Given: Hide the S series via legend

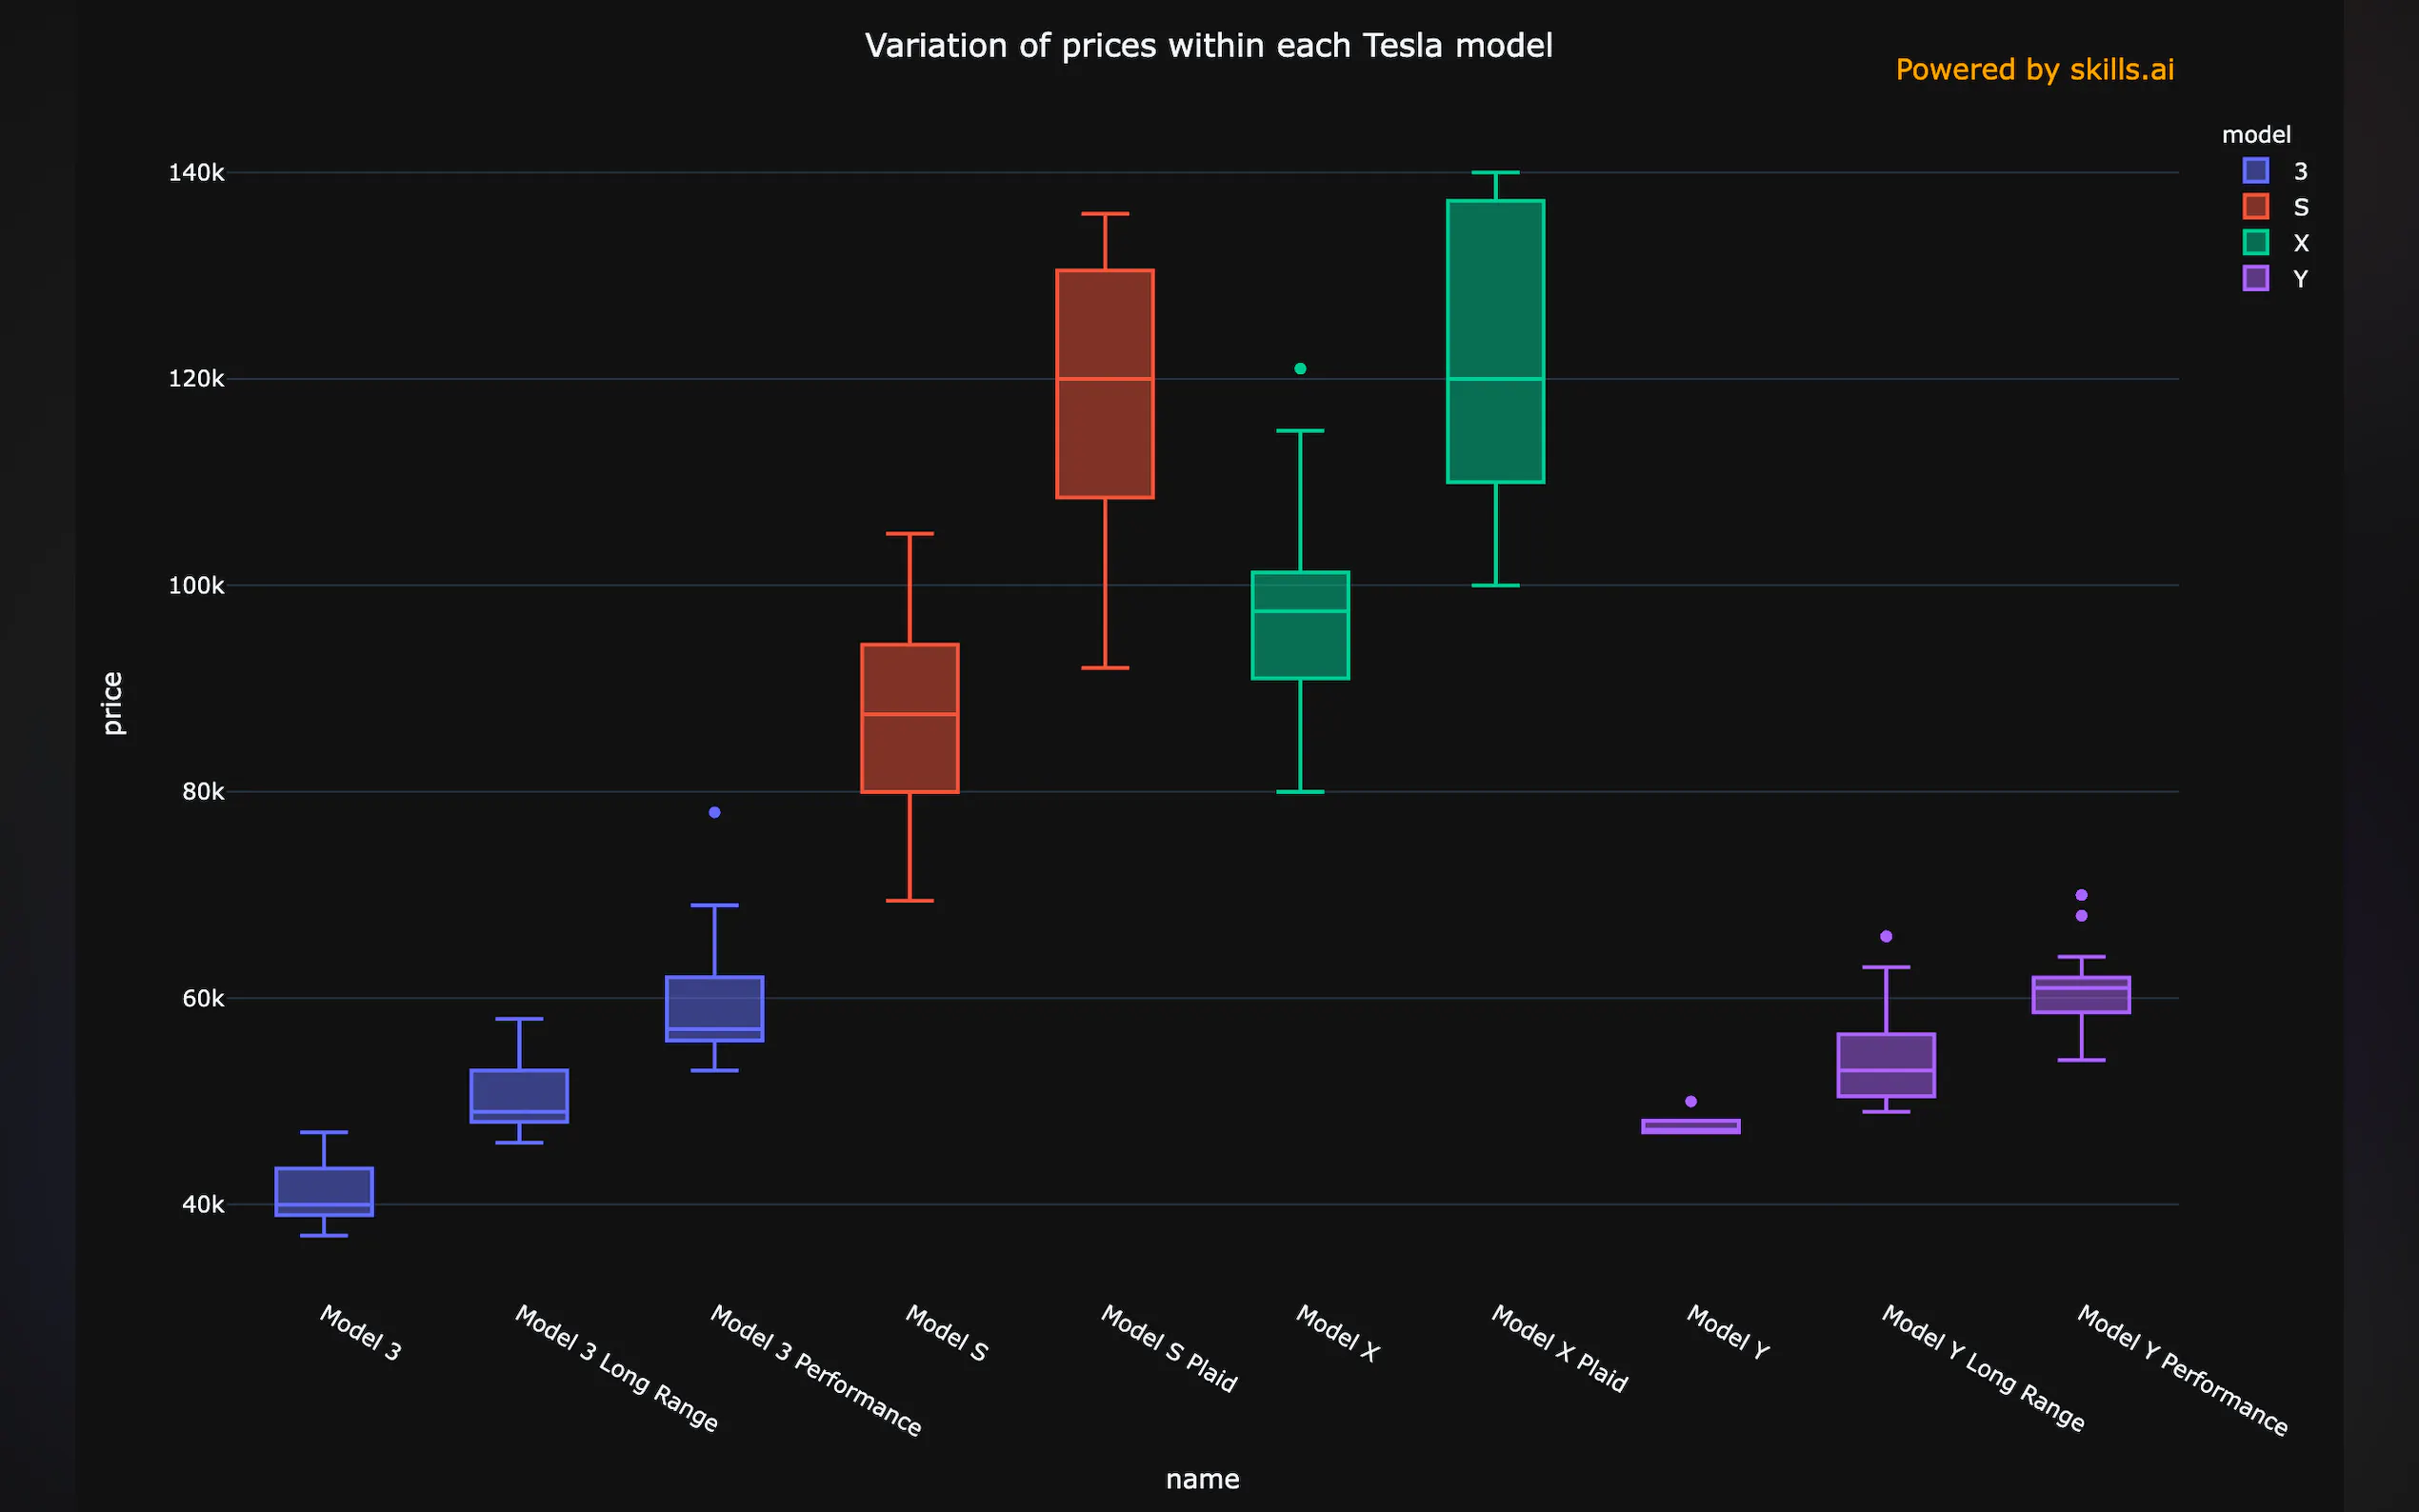Looking at the screenshot, I should click(x=2256, y=207).
